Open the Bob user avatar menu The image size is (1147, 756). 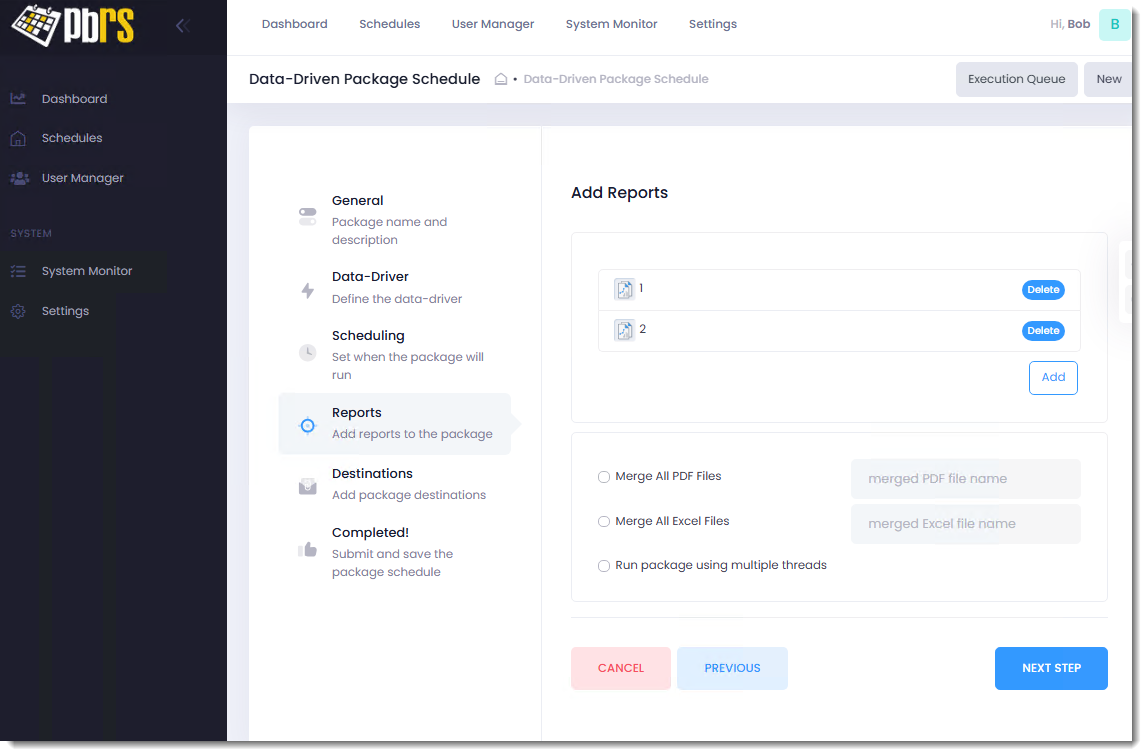pos(1114,24)
